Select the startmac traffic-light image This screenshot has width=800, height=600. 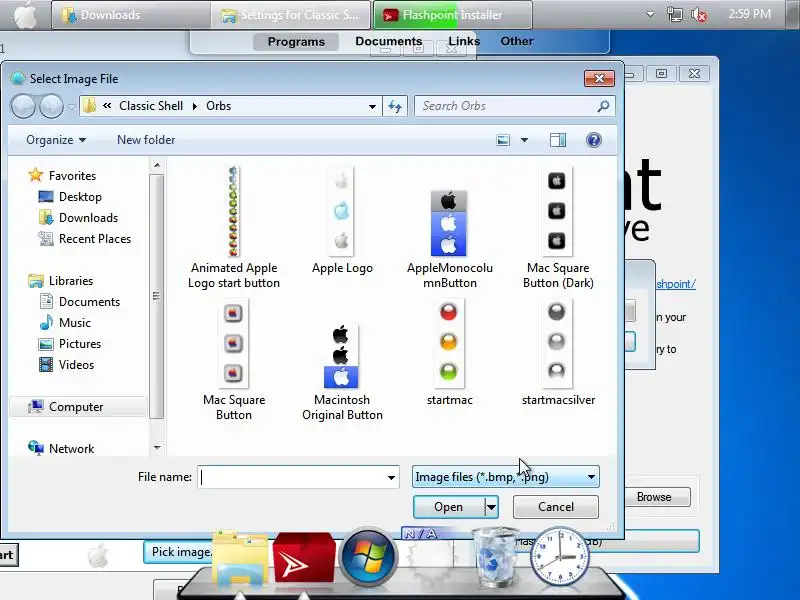449,353
